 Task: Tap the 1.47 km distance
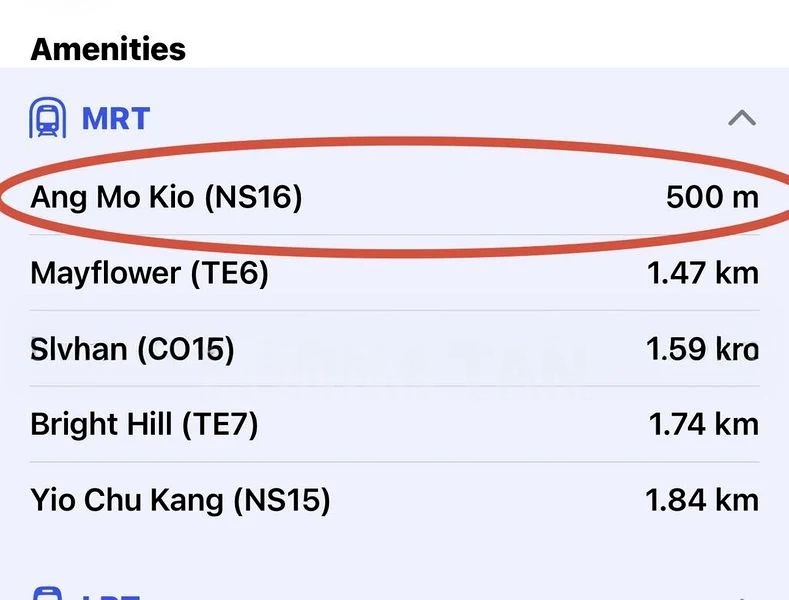click(703, 273)
